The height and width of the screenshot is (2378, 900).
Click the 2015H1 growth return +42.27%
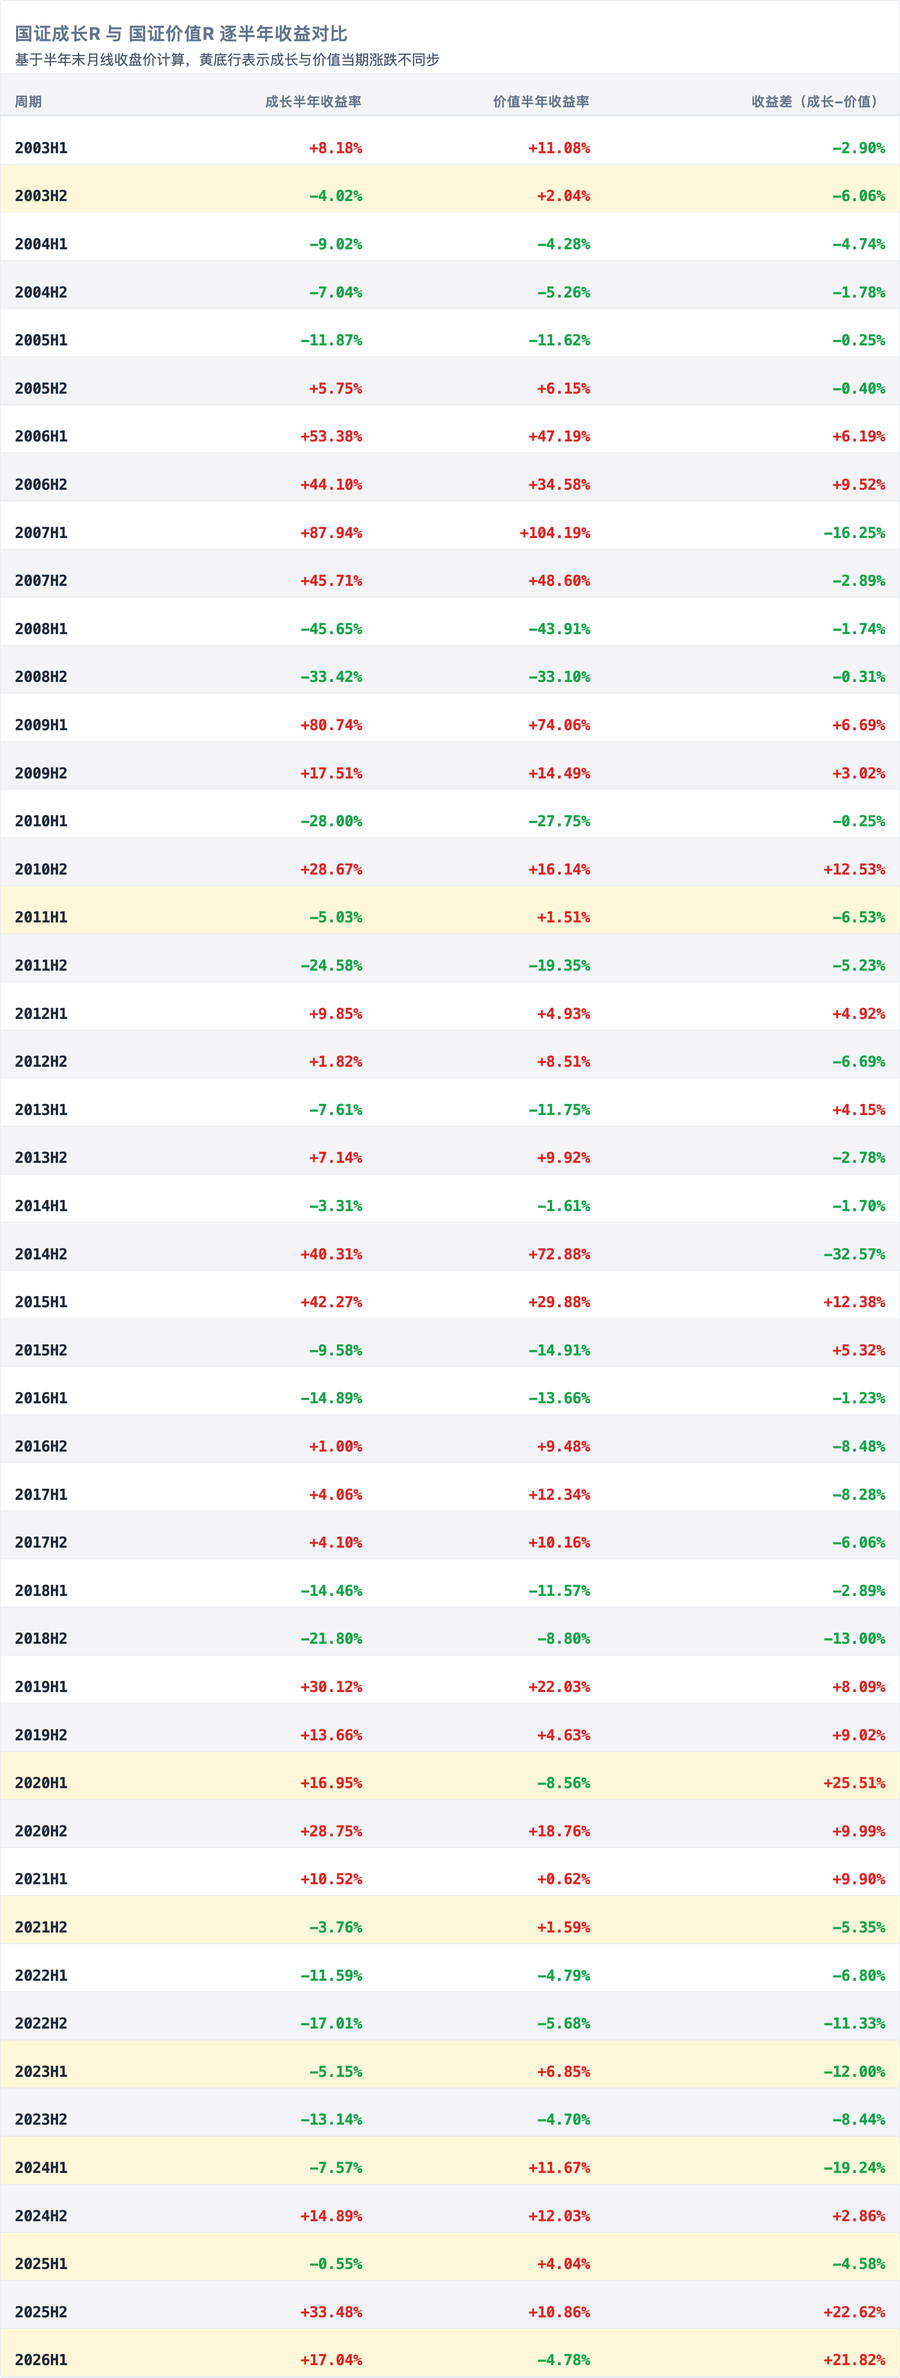331,1302
